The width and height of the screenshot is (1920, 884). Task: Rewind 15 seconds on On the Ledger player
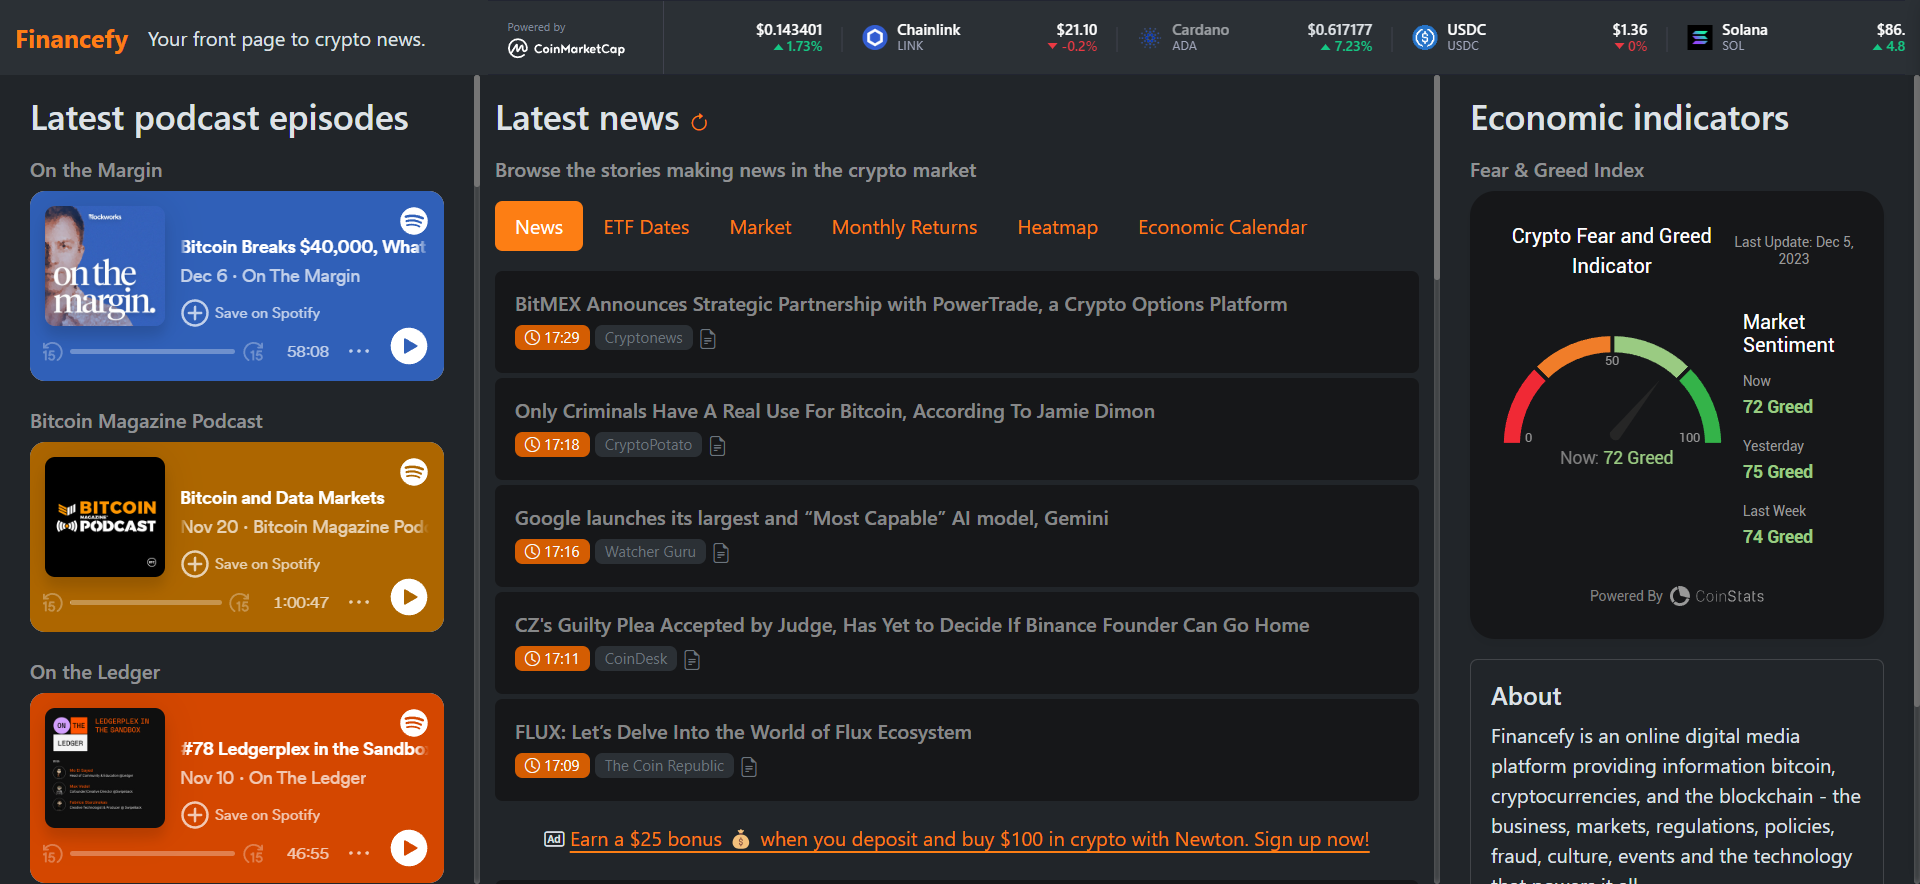[x=52, y=854]
